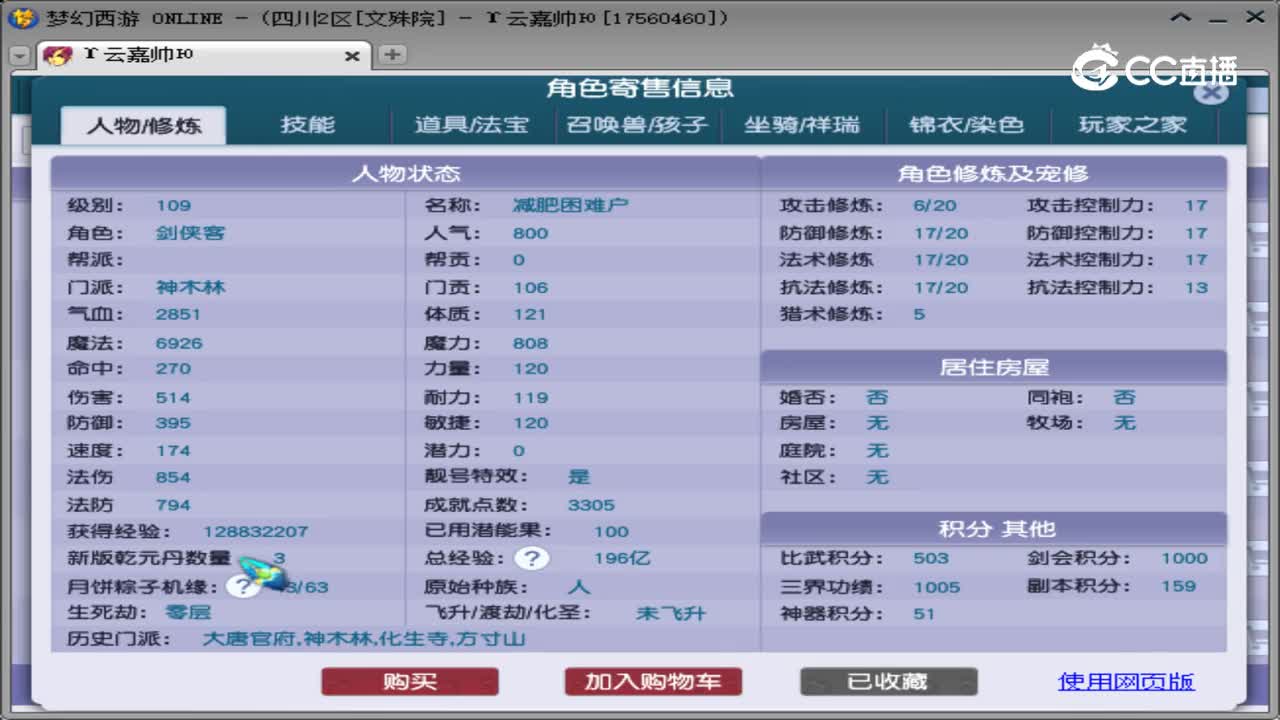Click the 三界功绩 value 1005
This screenshot has height=720, width=1280.
point(936,587)
